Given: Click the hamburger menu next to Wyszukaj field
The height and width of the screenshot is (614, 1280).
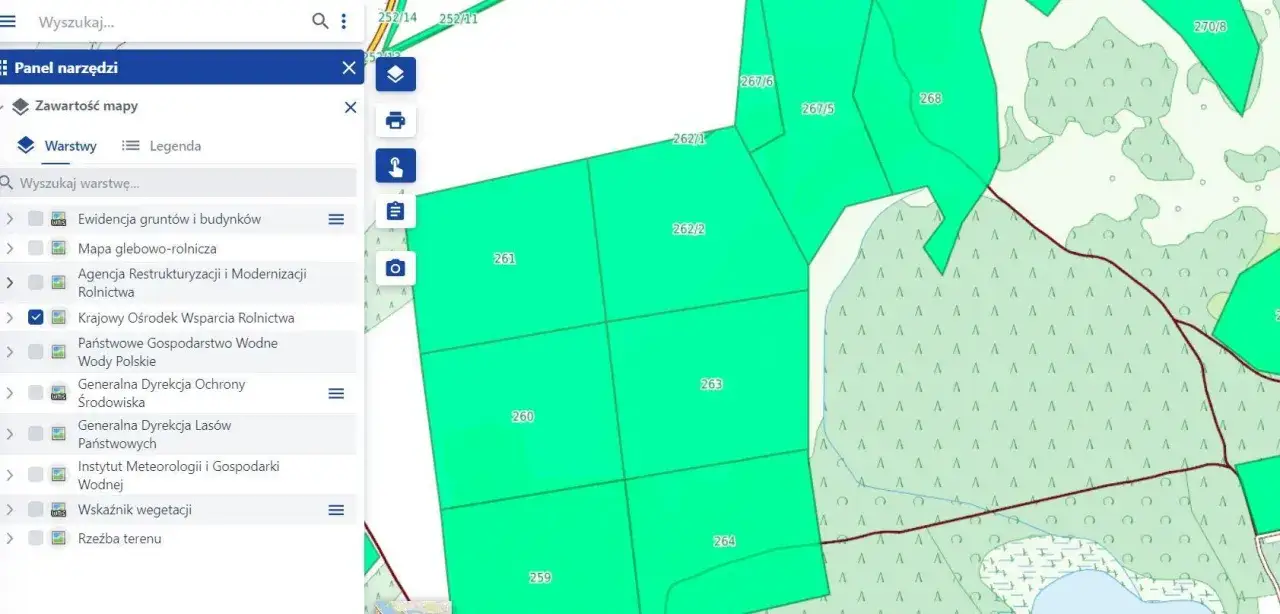Looking at the screenshot, I should (x=11, y=20).
